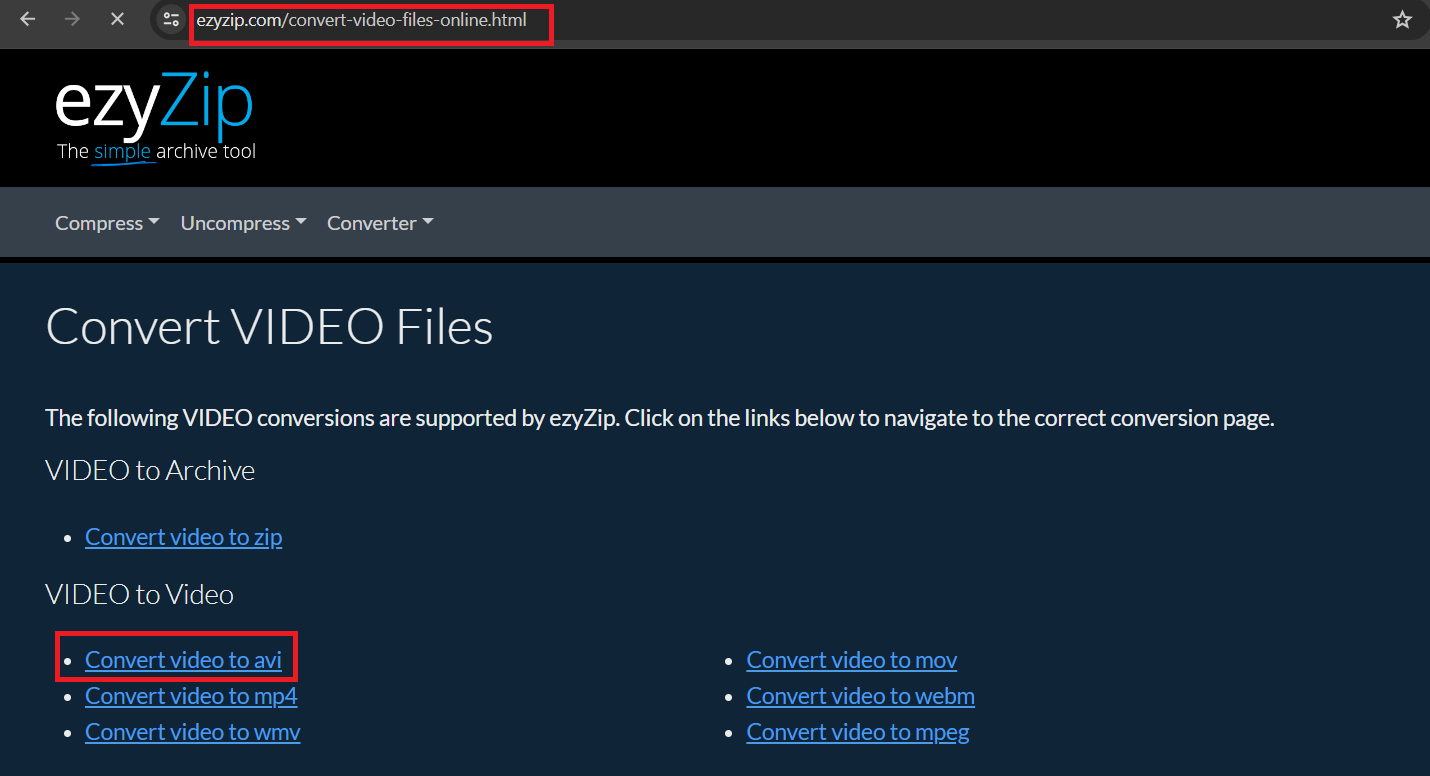Screen dimensions: 1430x776
Task: Bookmark this page via the star icon
Action: pyautogui.click(x=1401, y=18)
